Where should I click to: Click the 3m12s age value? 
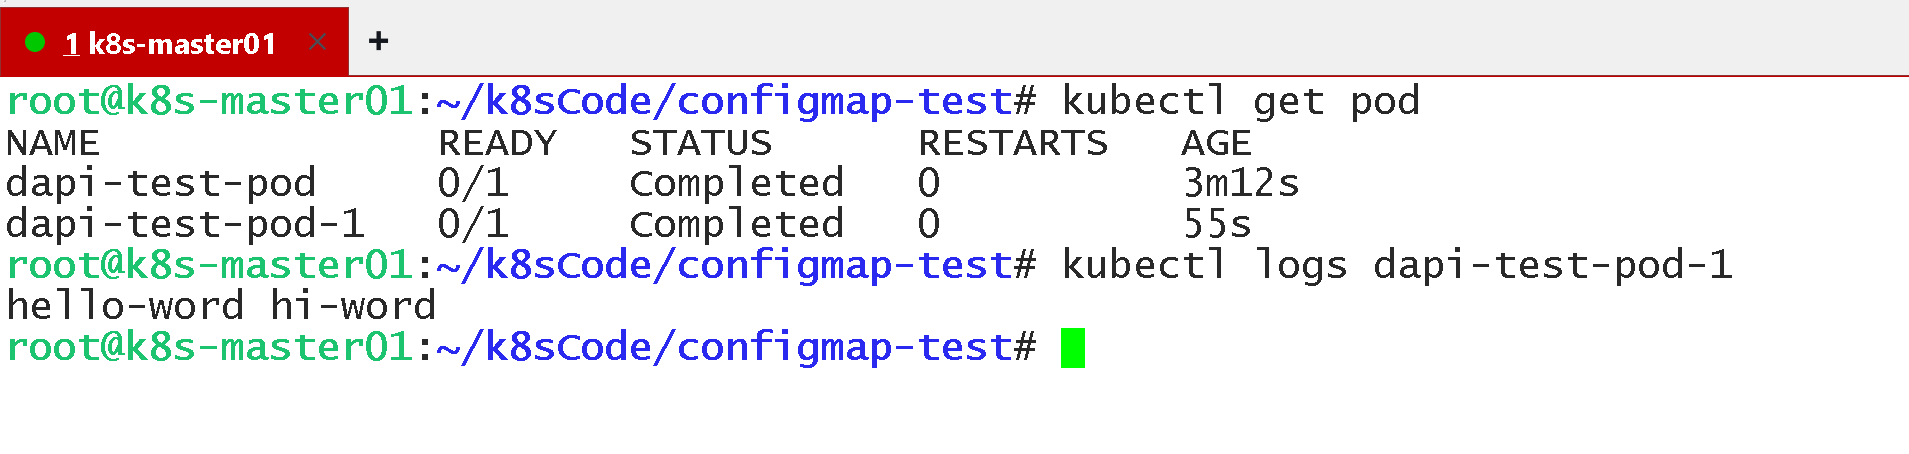click(1241, 183)
